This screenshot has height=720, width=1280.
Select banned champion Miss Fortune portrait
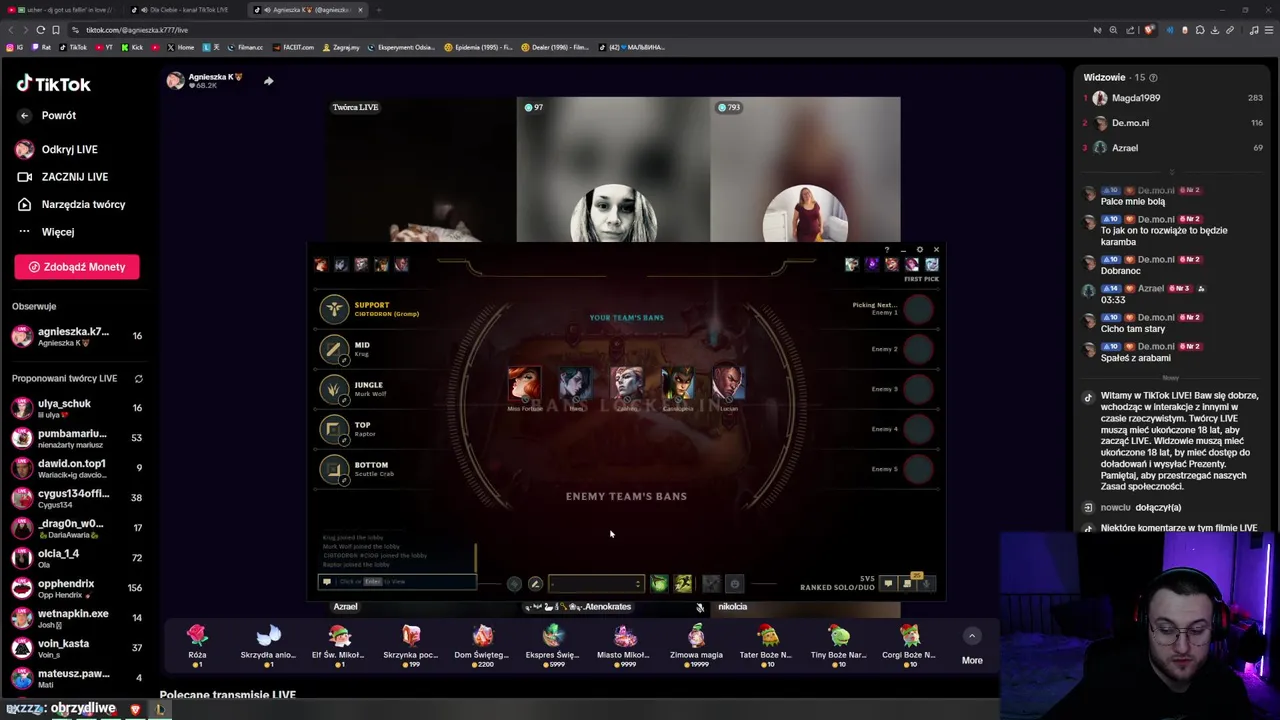[525, 384]
